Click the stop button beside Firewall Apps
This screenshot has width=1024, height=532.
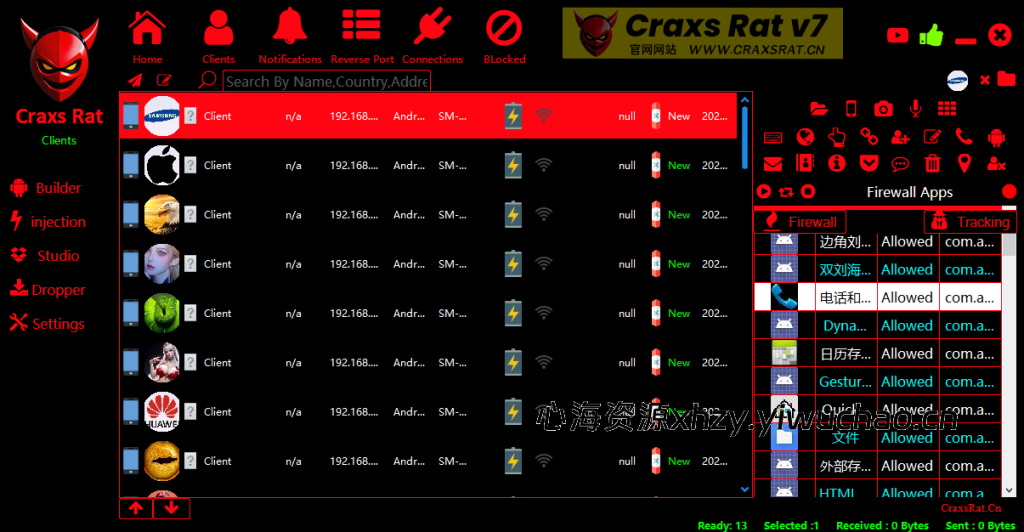(x=808, y=191)
